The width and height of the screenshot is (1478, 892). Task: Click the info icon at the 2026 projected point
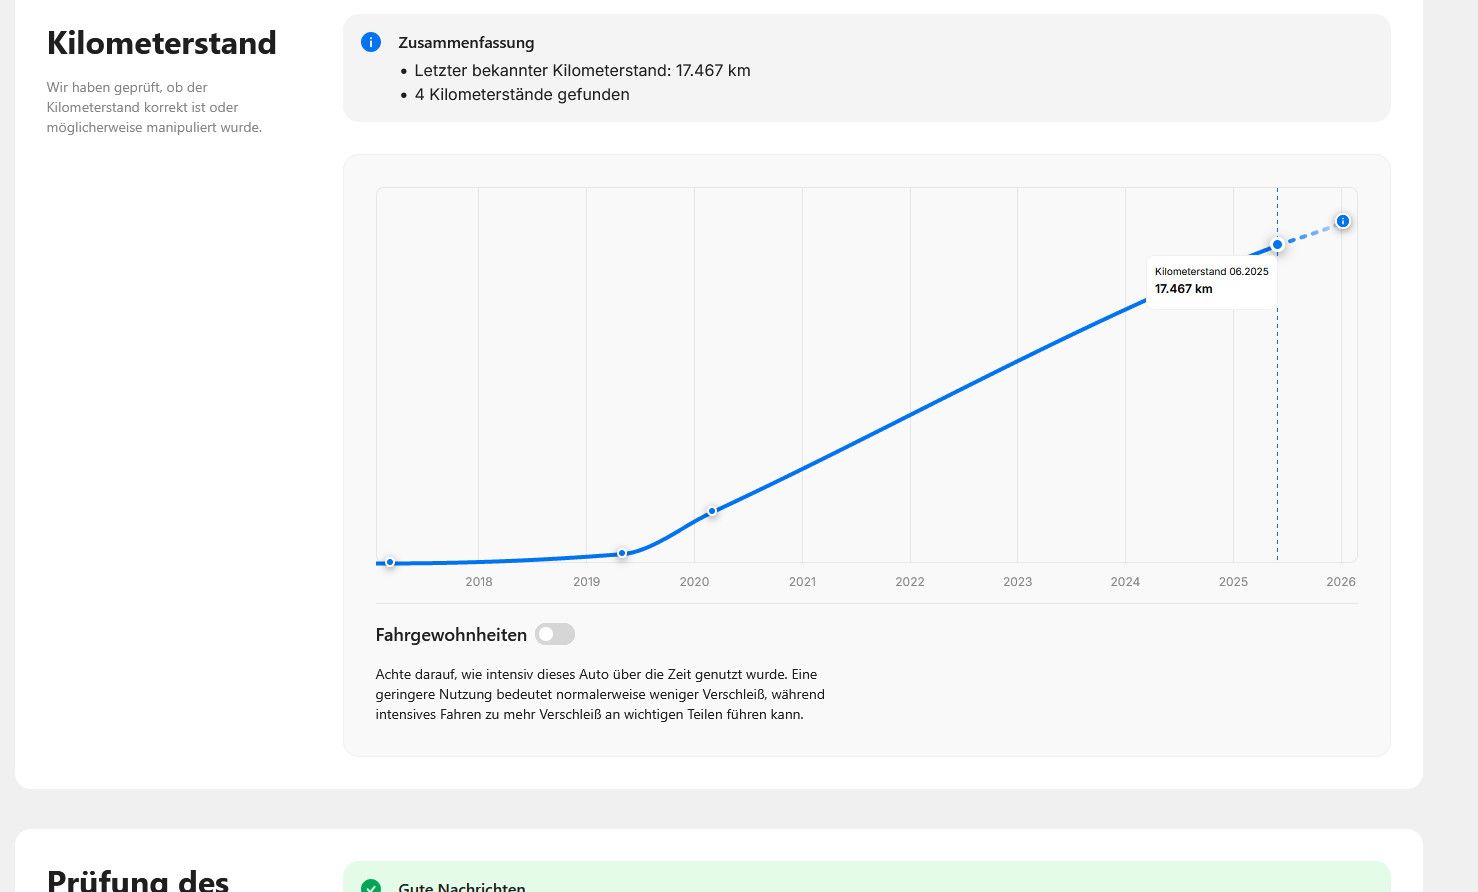point(1342,221)
